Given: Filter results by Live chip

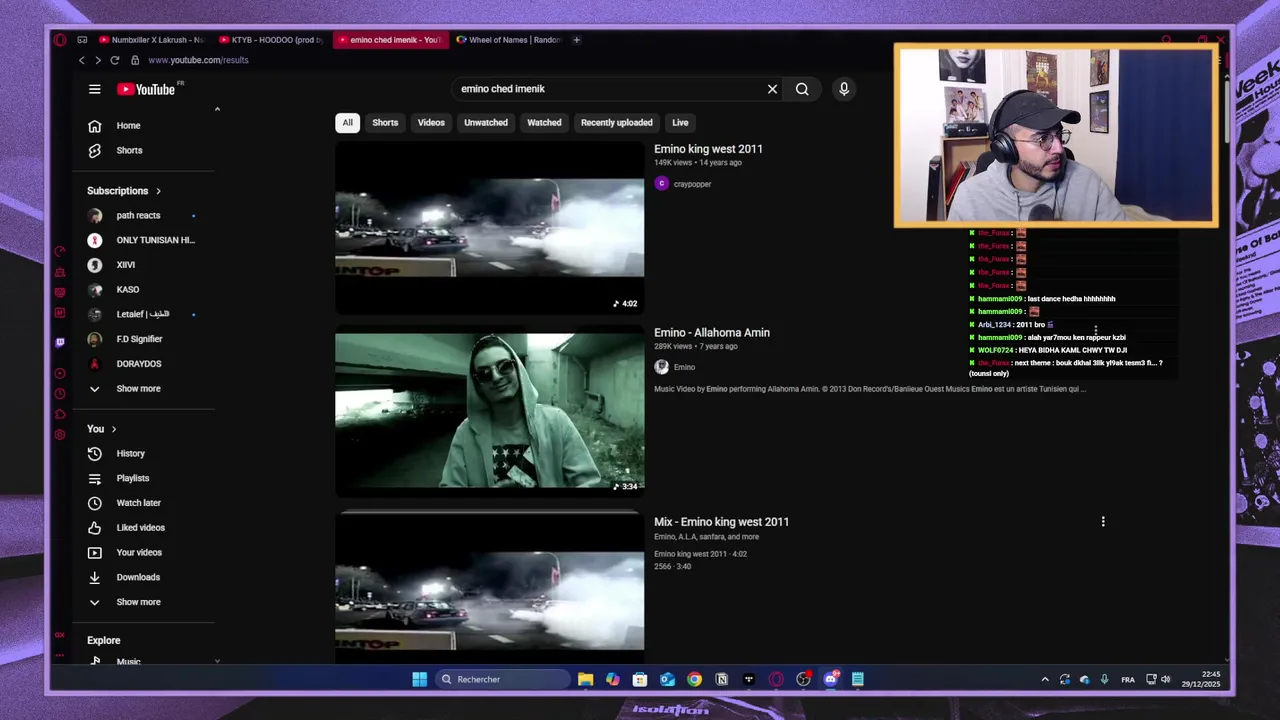Looking at the screenshot, I should (680, 122).
